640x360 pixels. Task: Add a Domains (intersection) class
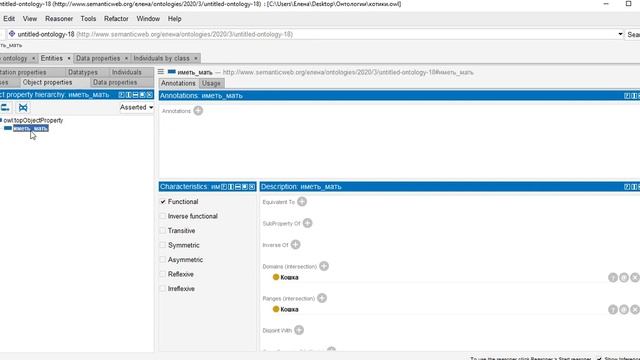click(324, 266)
